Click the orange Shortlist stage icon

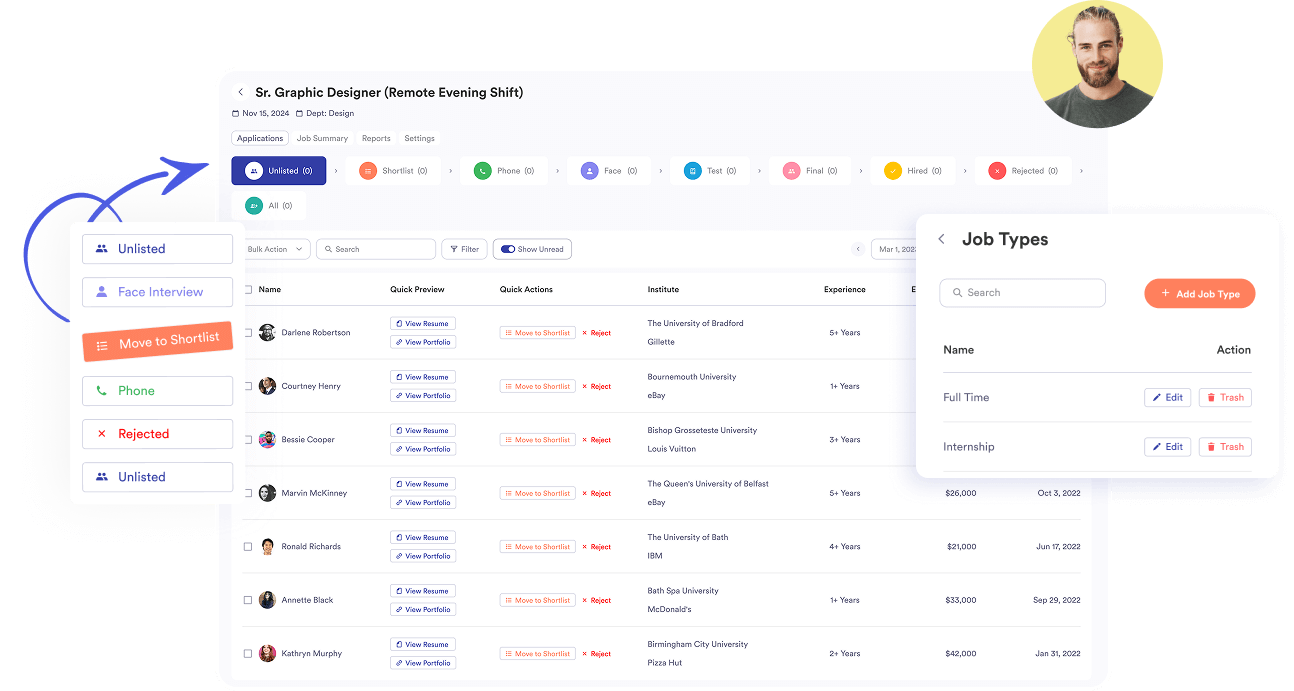click(368, 171)
